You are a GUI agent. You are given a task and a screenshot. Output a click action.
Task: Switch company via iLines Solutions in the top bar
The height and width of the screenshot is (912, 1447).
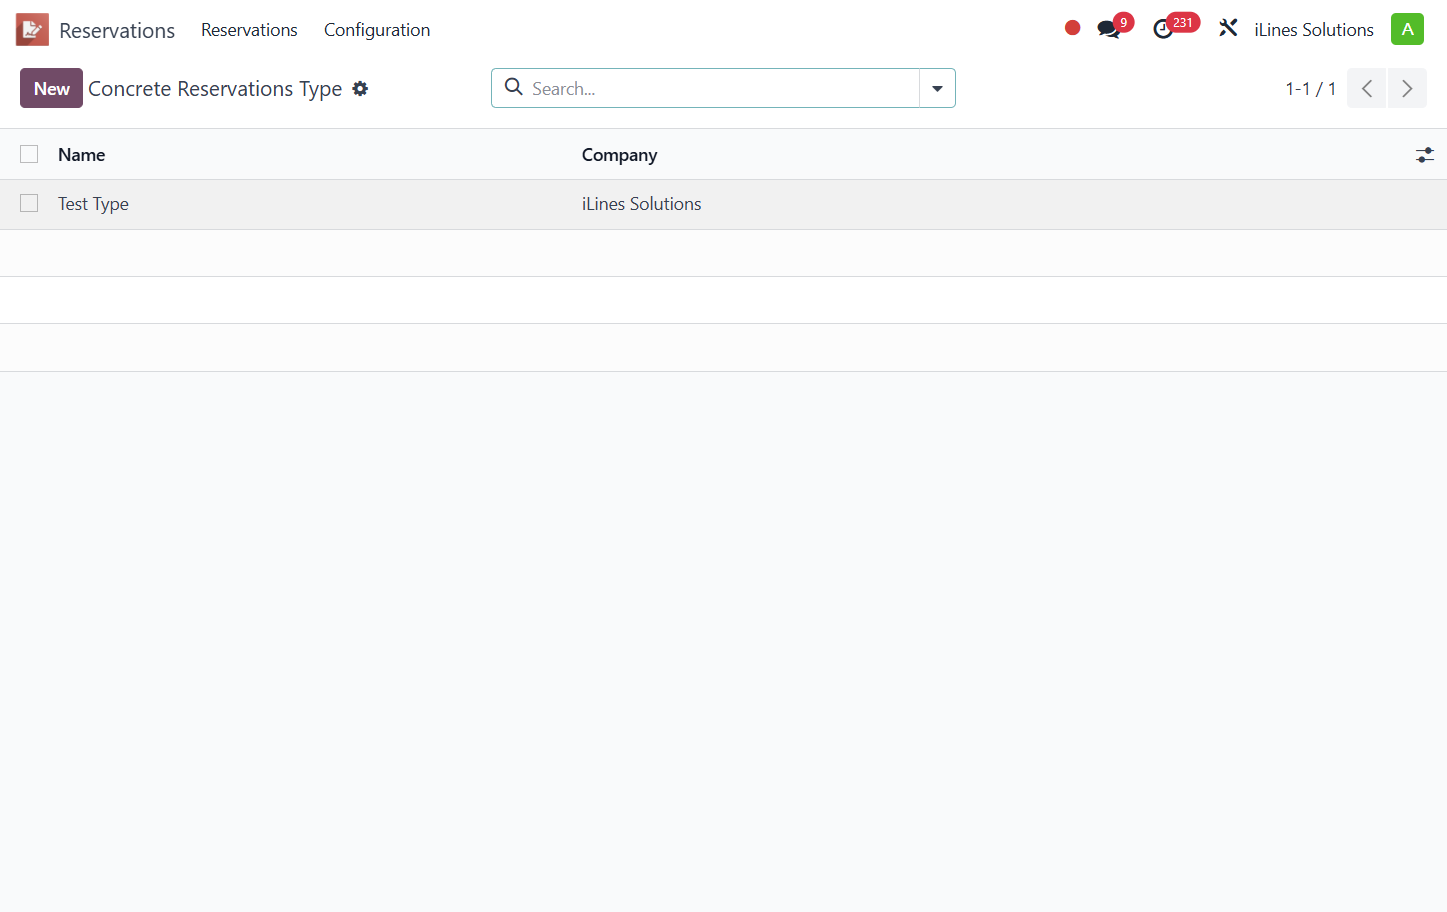(x=1314, y=30)
